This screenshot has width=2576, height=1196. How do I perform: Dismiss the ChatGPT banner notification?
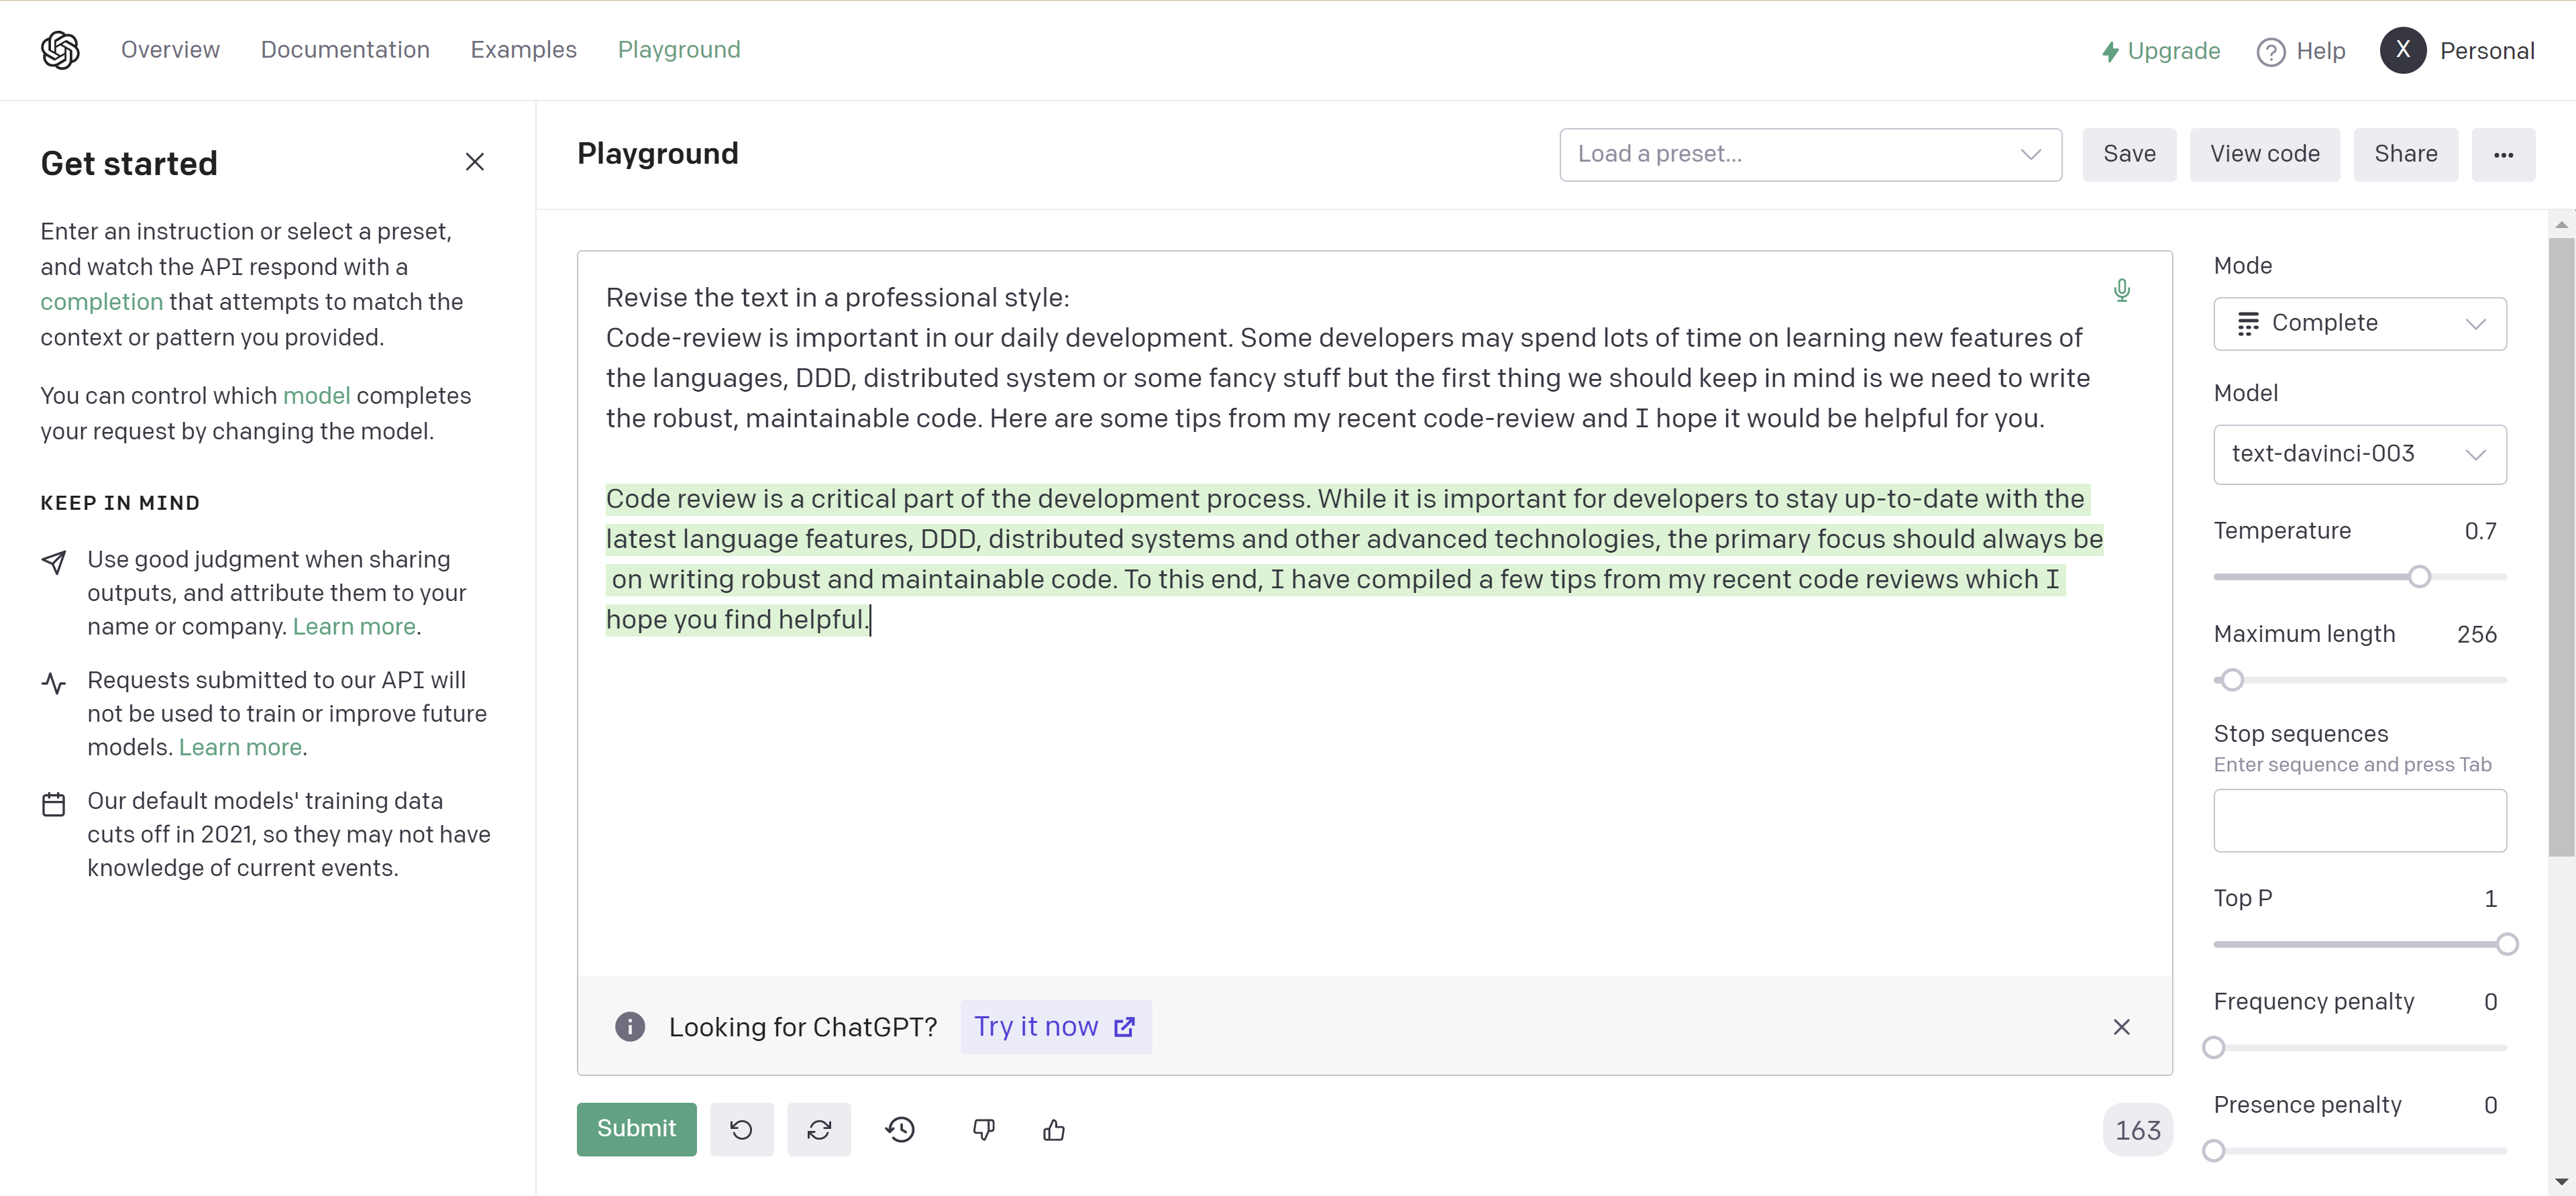(x=2121, y=1025)
